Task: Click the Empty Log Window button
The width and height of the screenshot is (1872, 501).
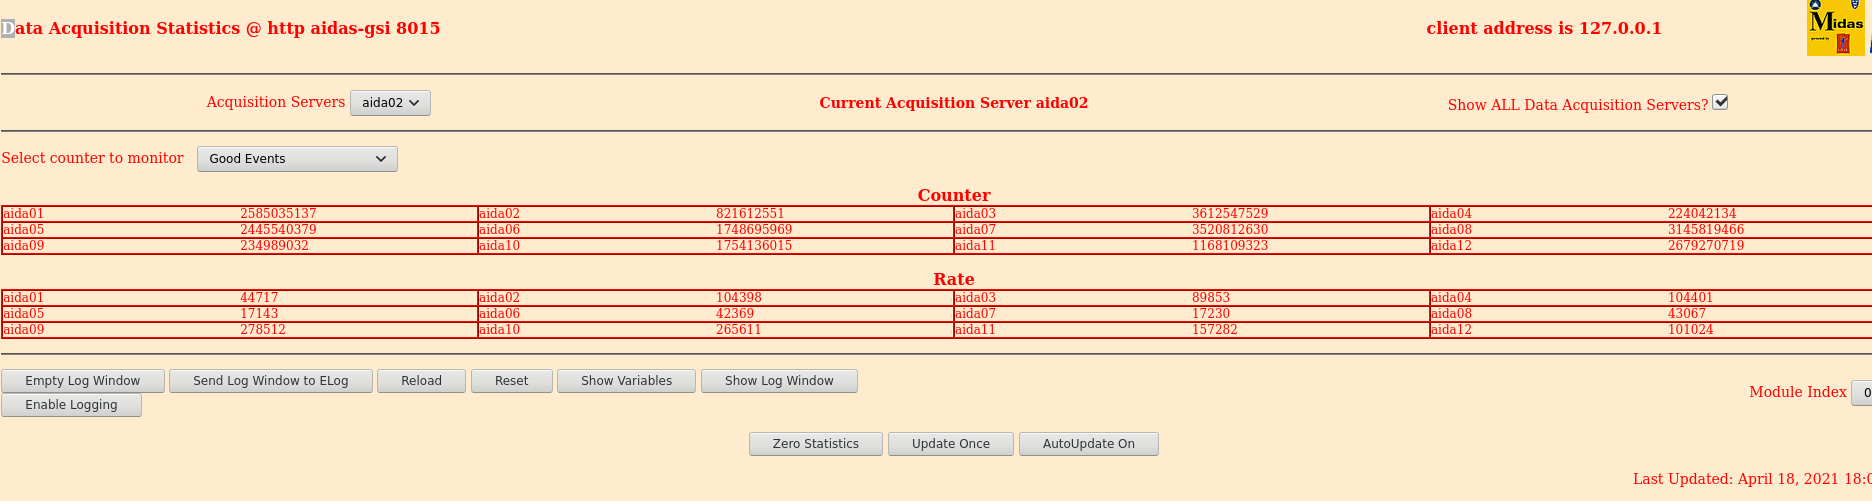Action: click(83, 381)
